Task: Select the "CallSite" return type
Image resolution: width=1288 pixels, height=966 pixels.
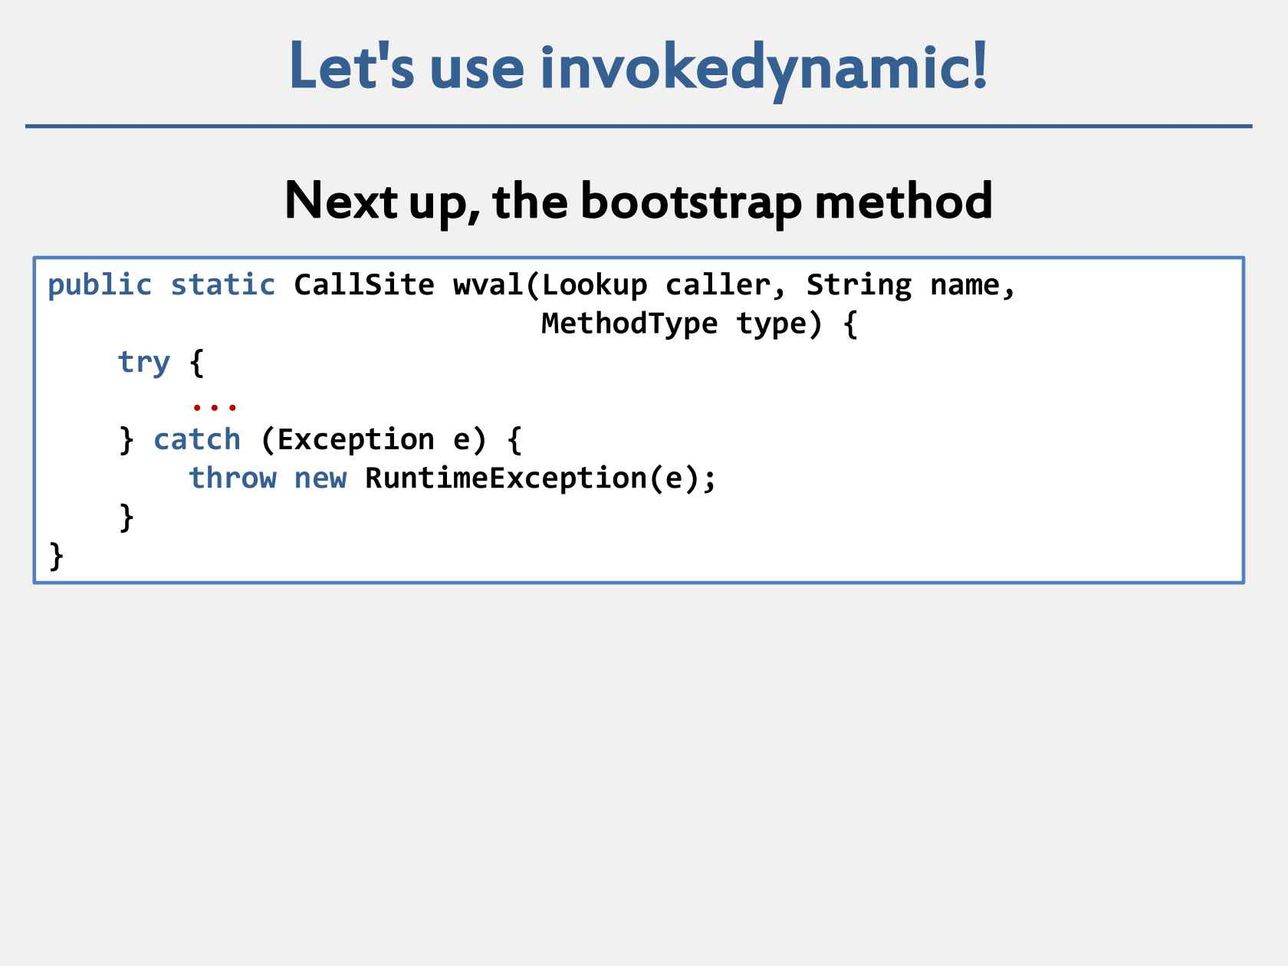Action: [364, 285]
